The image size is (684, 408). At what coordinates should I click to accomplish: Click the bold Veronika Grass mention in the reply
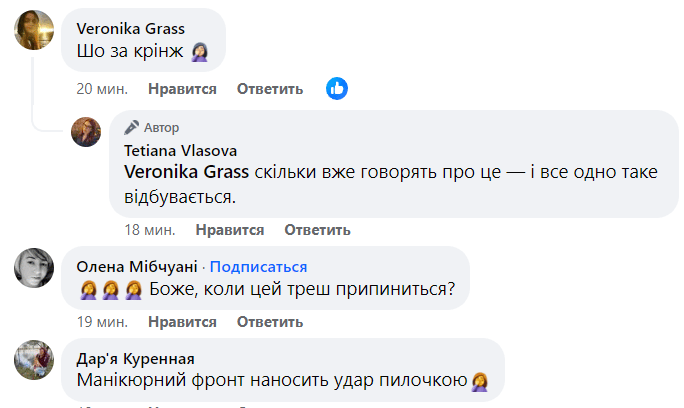185,173
